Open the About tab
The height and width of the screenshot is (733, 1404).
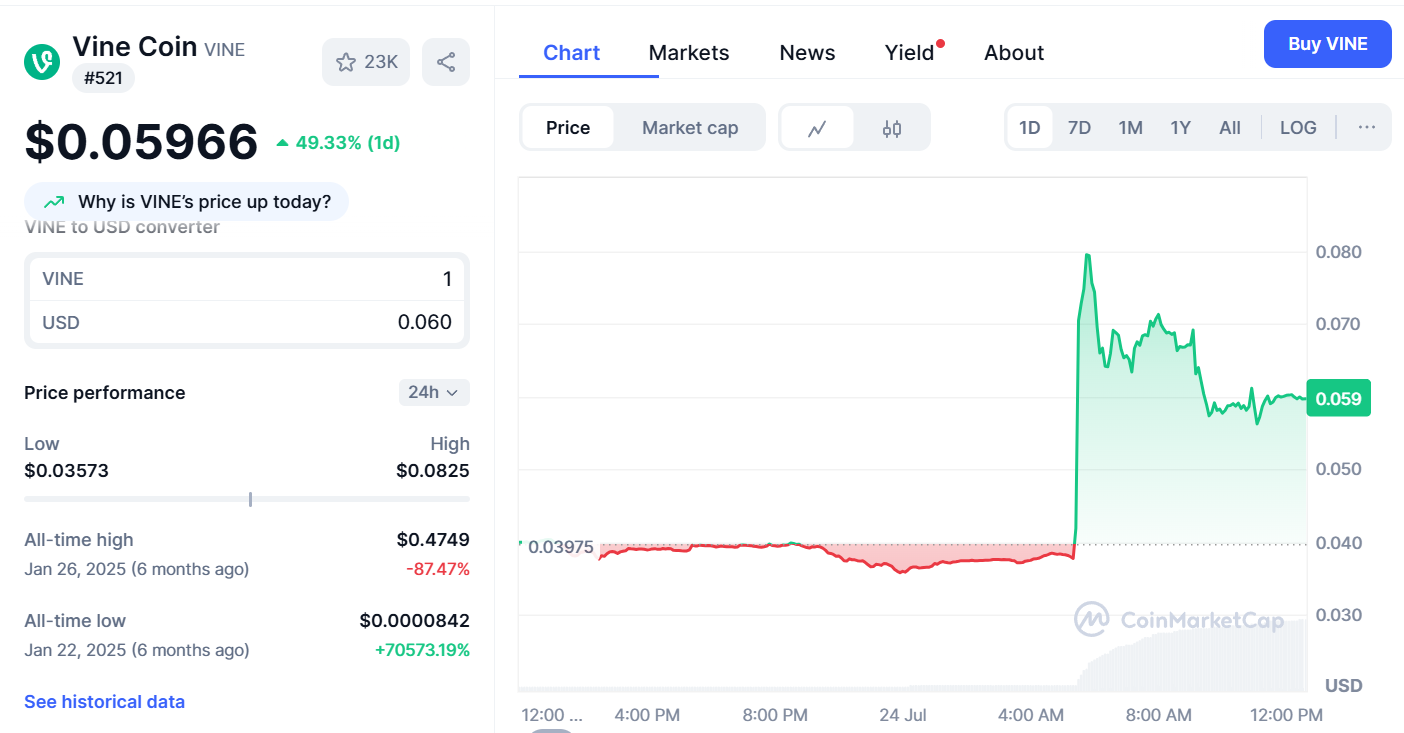tap(1014, 53)
